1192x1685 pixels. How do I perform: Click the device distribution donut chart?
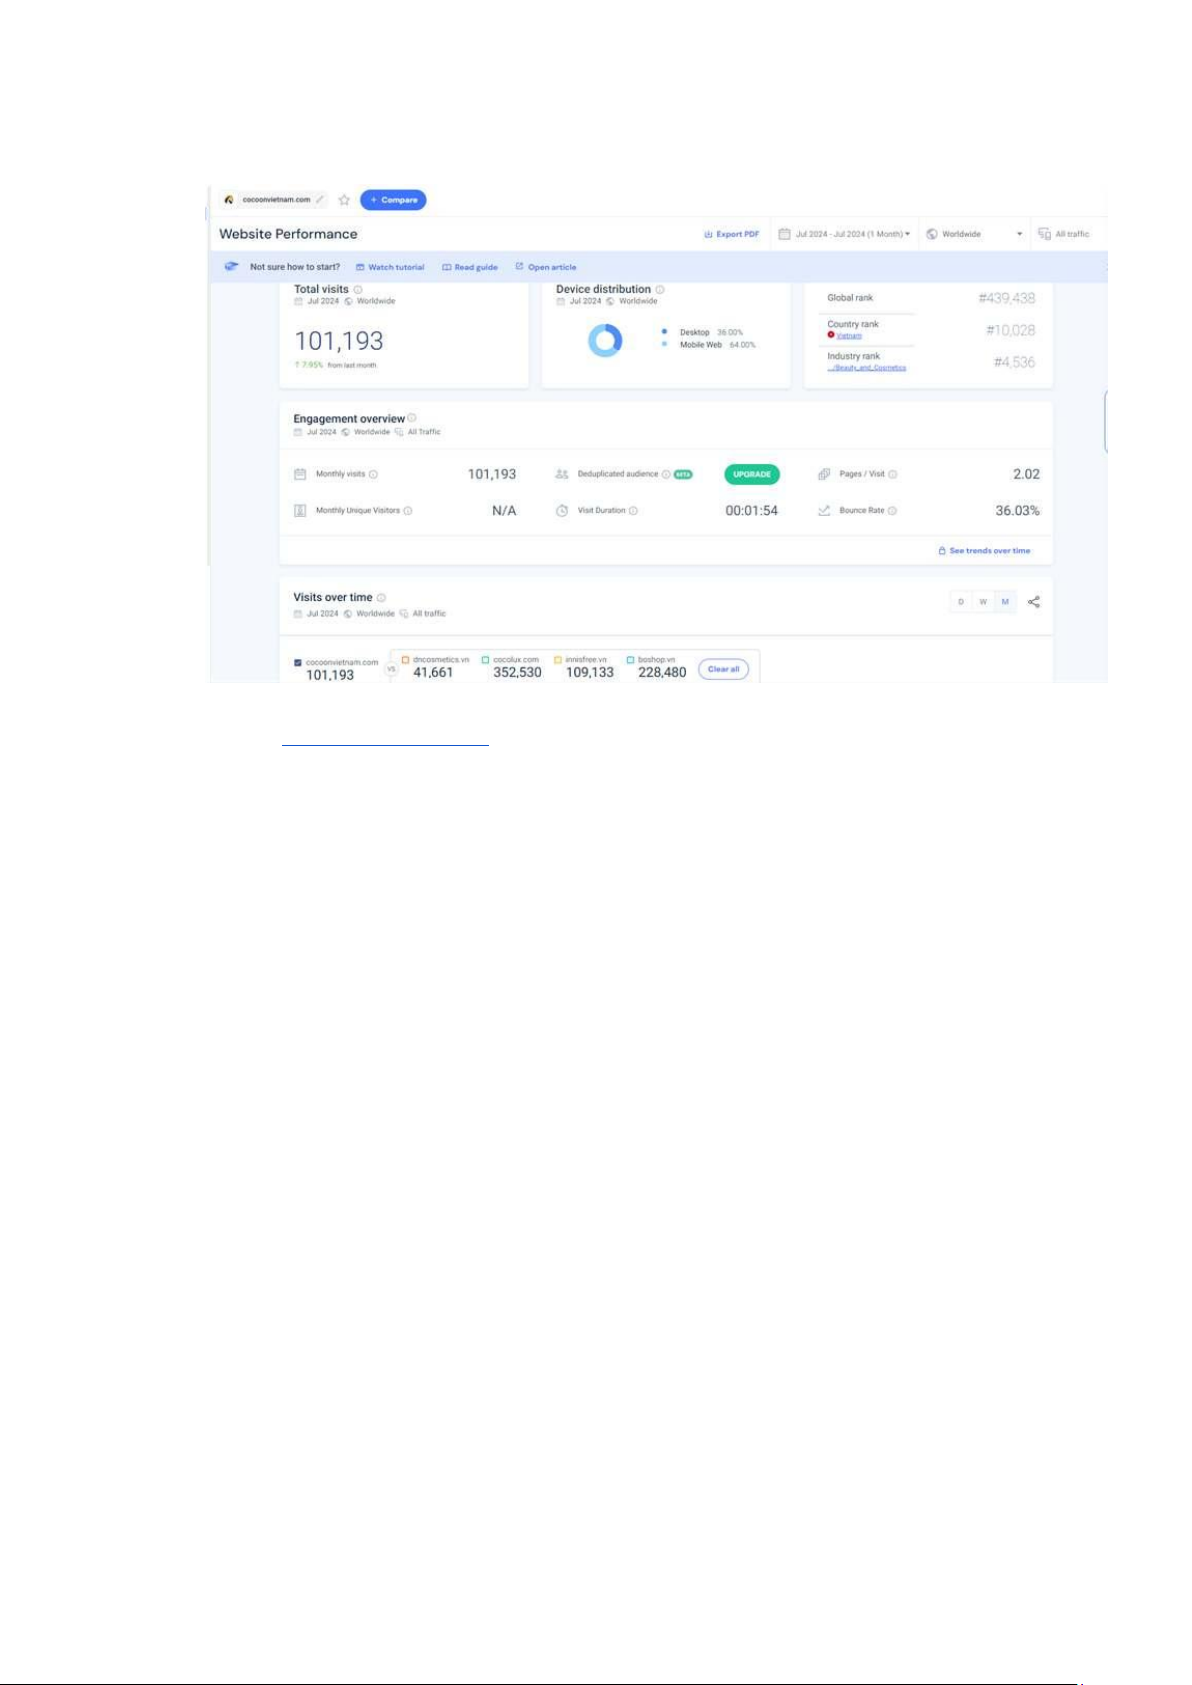pyautogui.click(x=605, y=340)
